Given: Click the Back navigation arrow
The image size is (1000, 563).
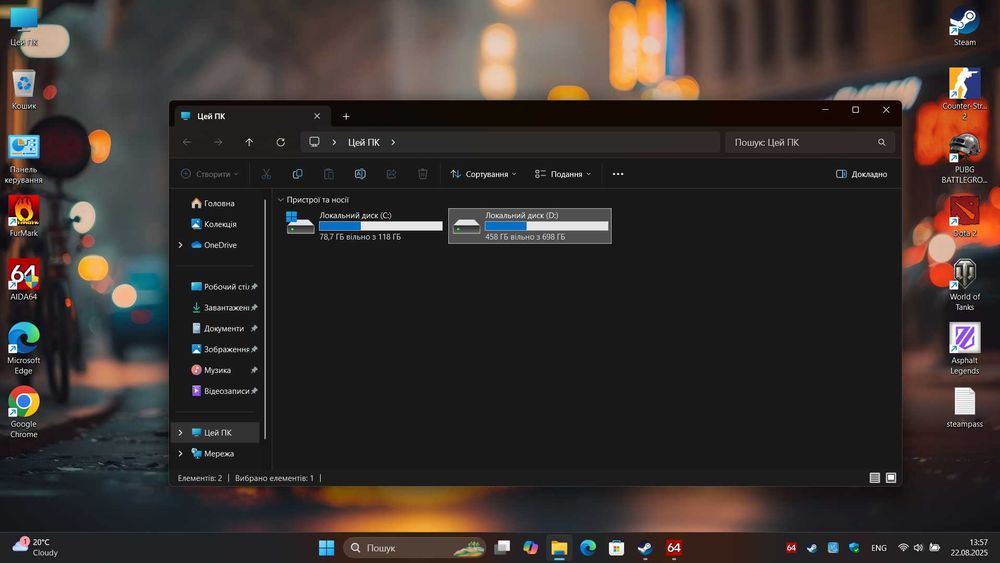Looking at the screenshot, I should [x=187, y=142].
